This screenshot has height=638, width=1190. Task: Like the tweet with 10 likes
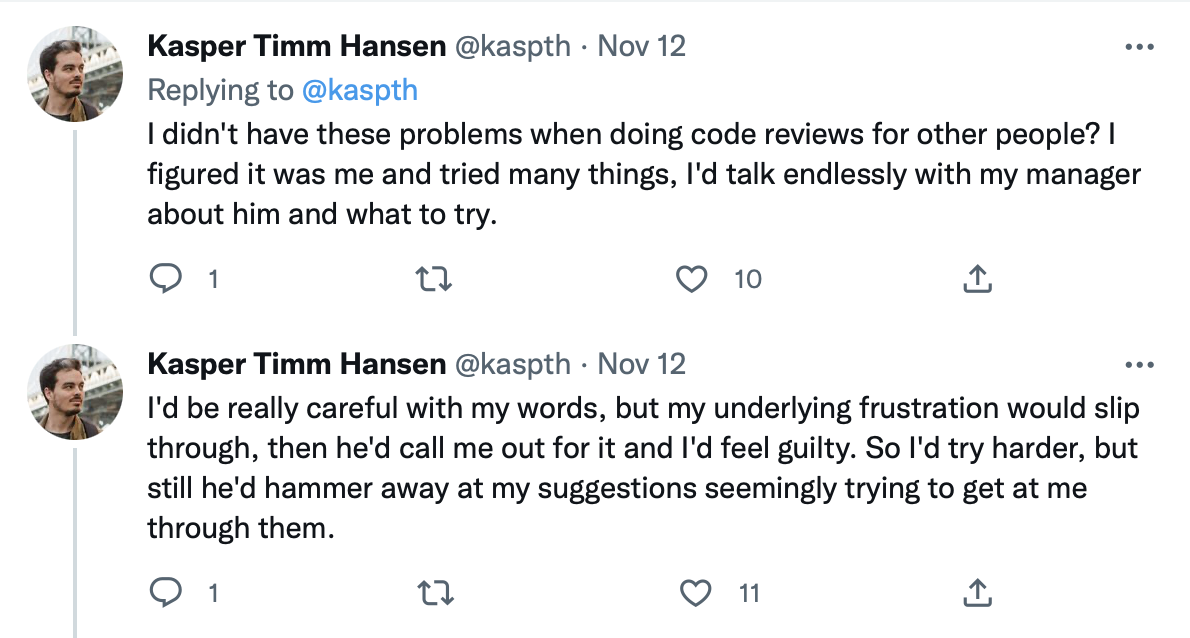click(692, 279)
